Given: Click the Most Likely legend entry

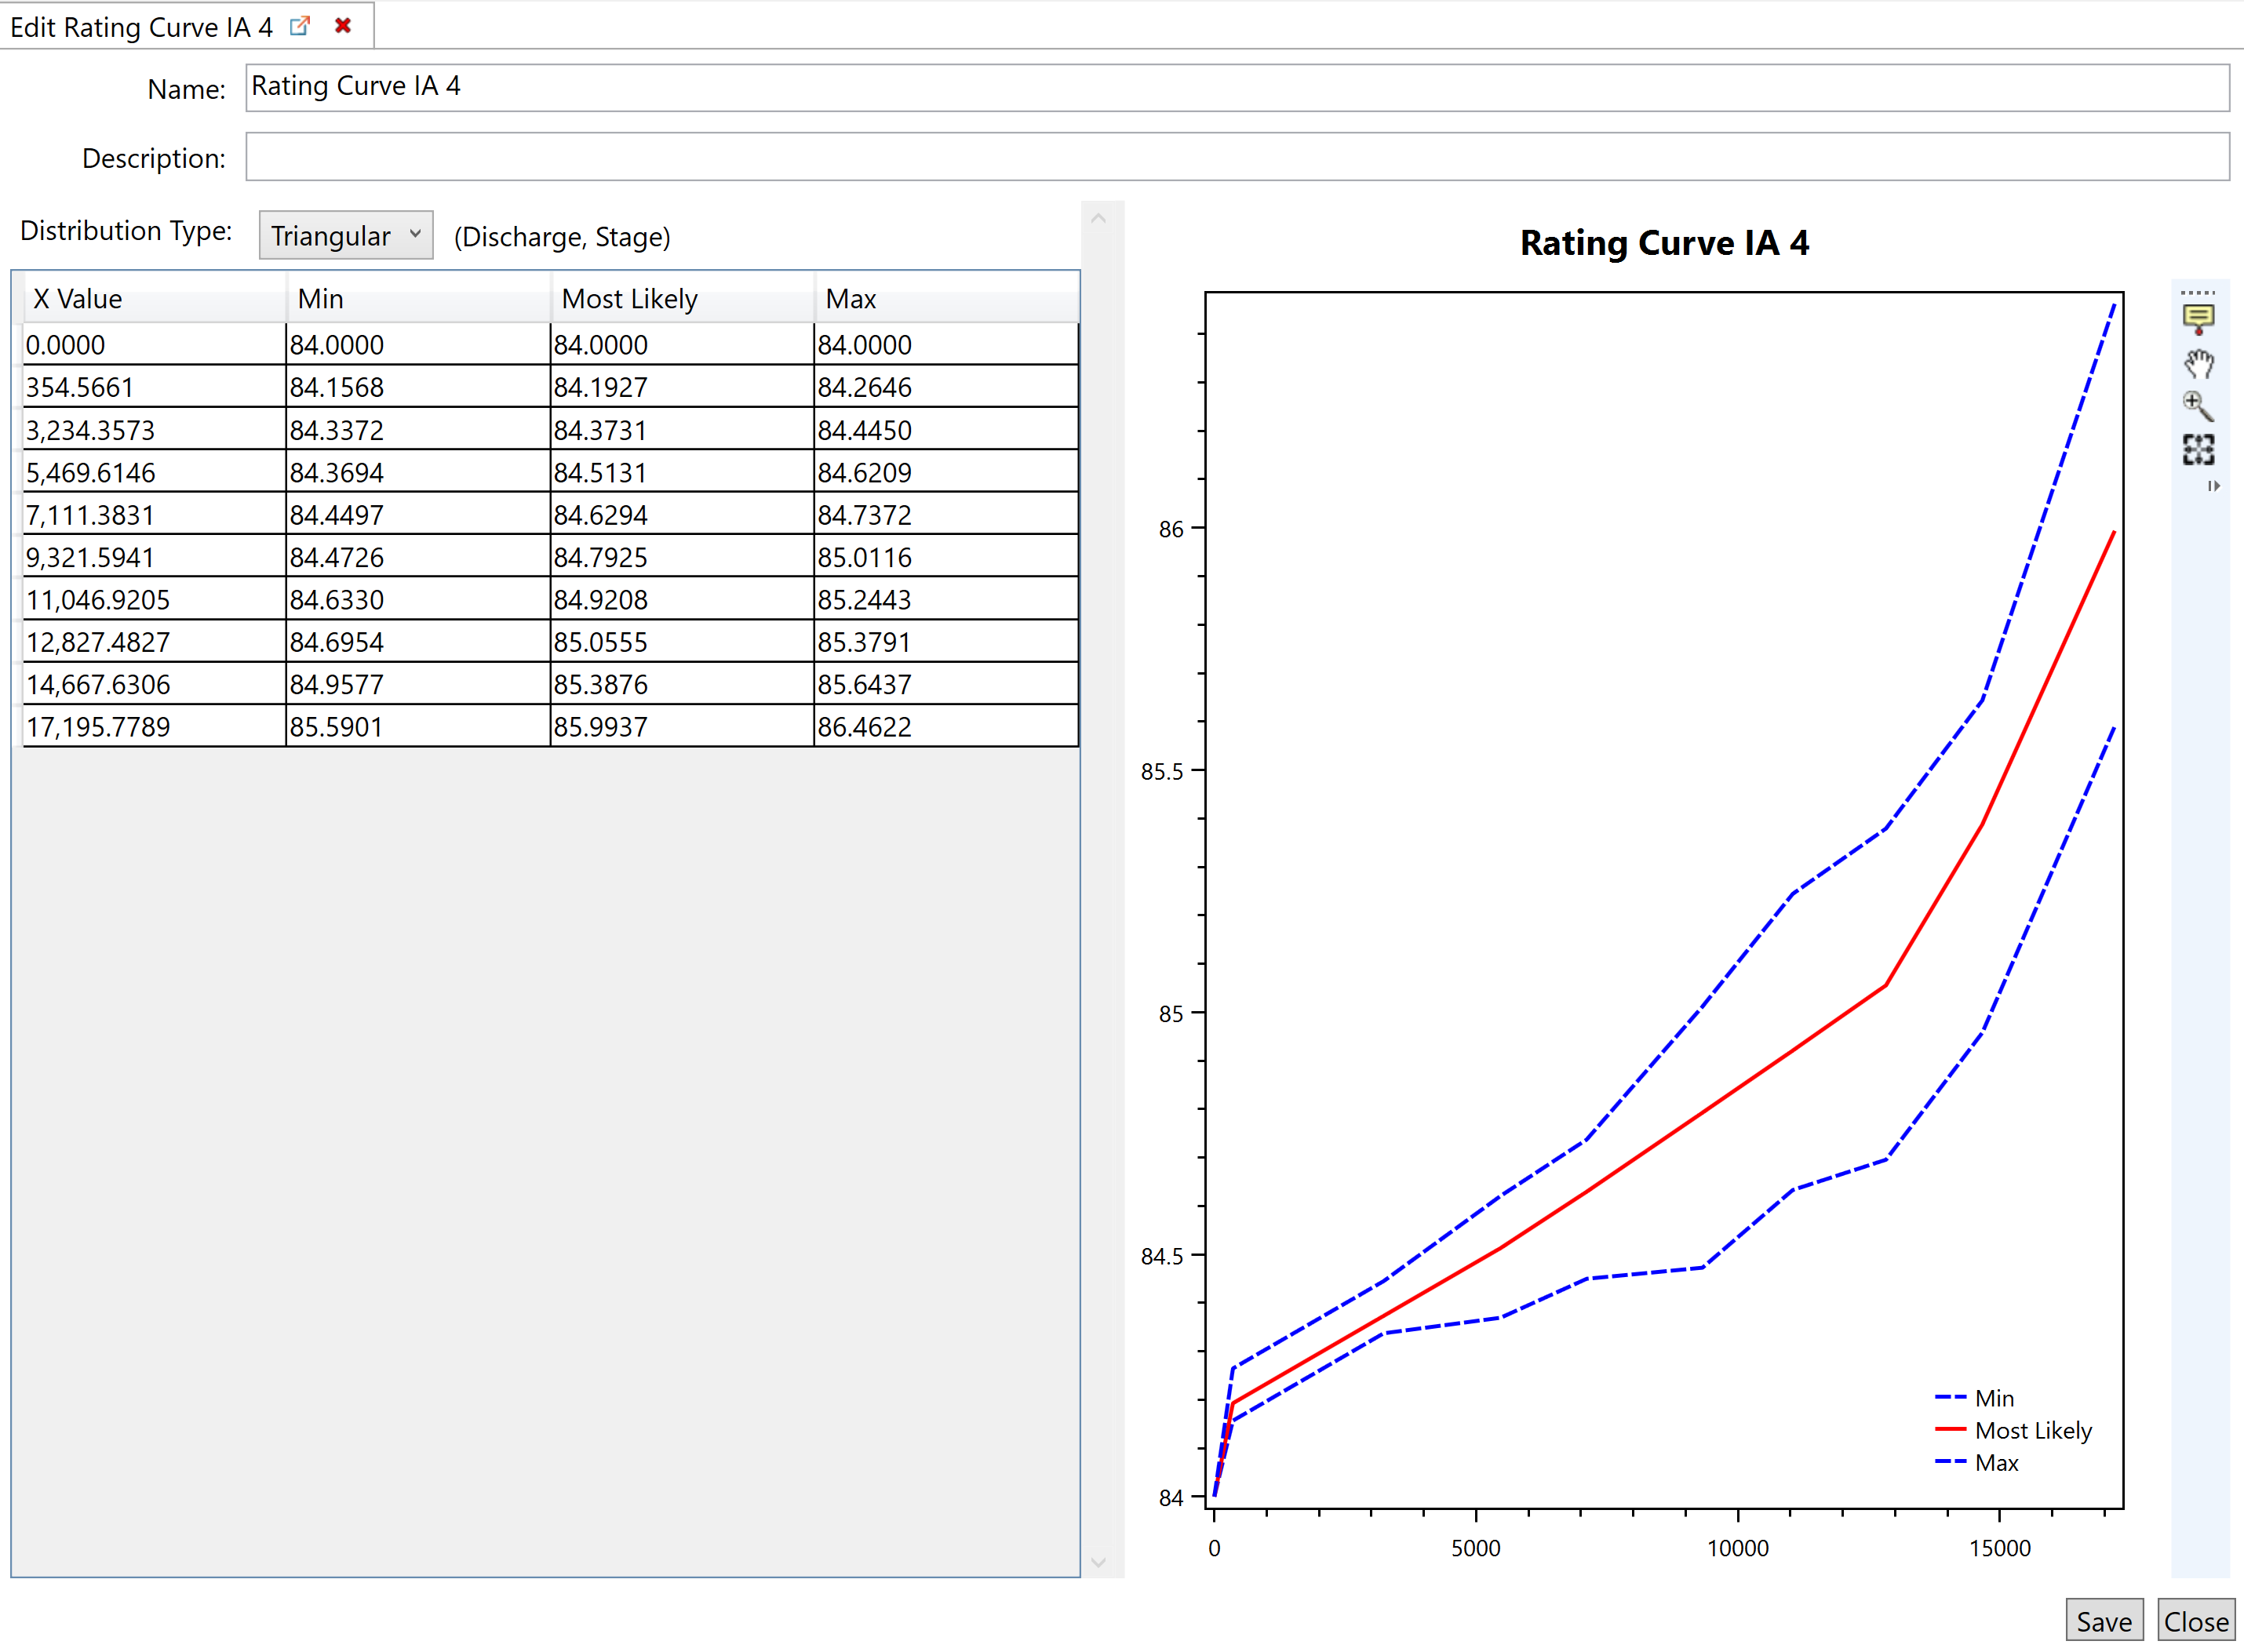Looking at the screenshot, I should pos(2013,1430).
